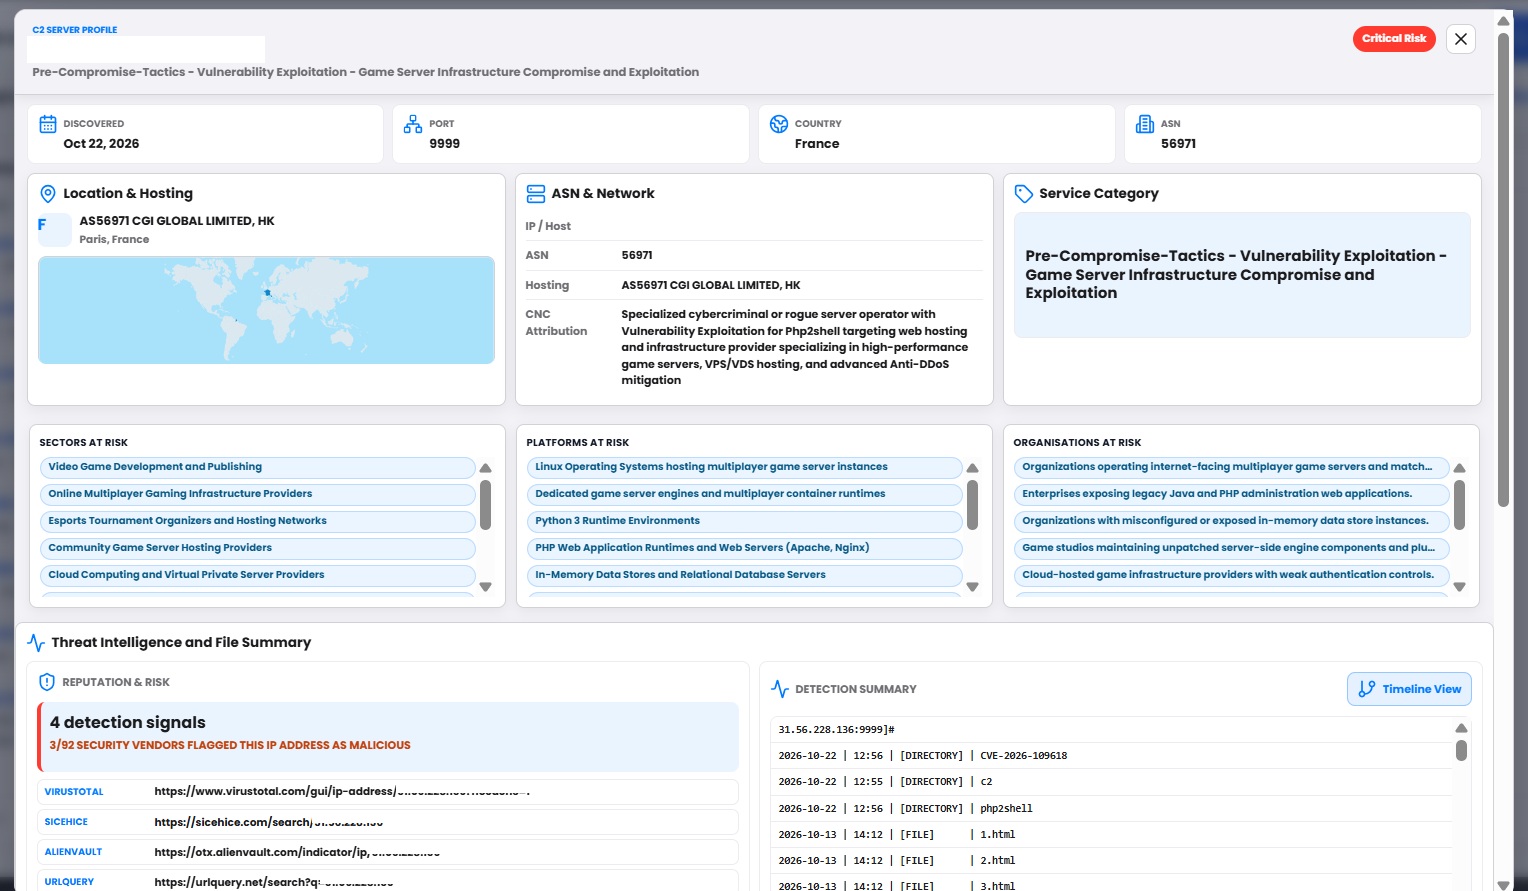
Task: Click the Critical Risk badge
Action: 1394,39
